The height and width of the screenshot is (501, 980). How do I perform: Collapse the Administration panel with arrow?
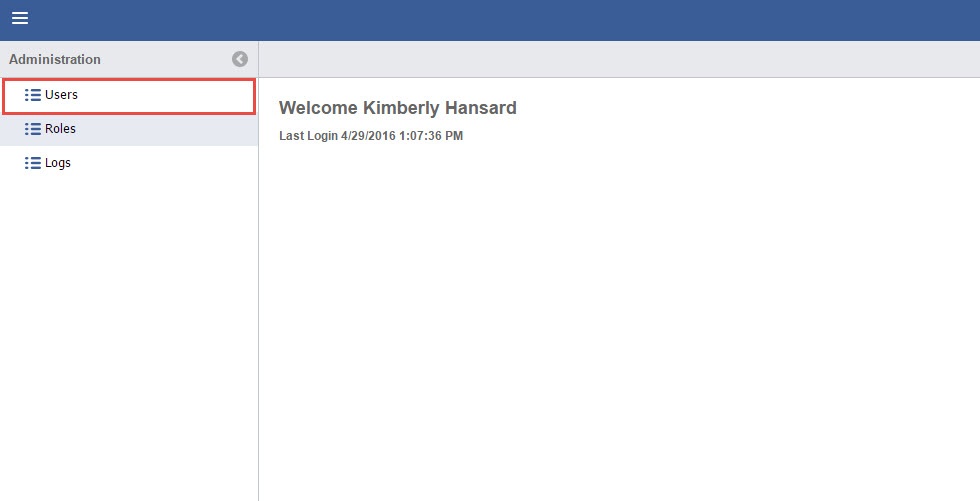click(x=240, y=59)
